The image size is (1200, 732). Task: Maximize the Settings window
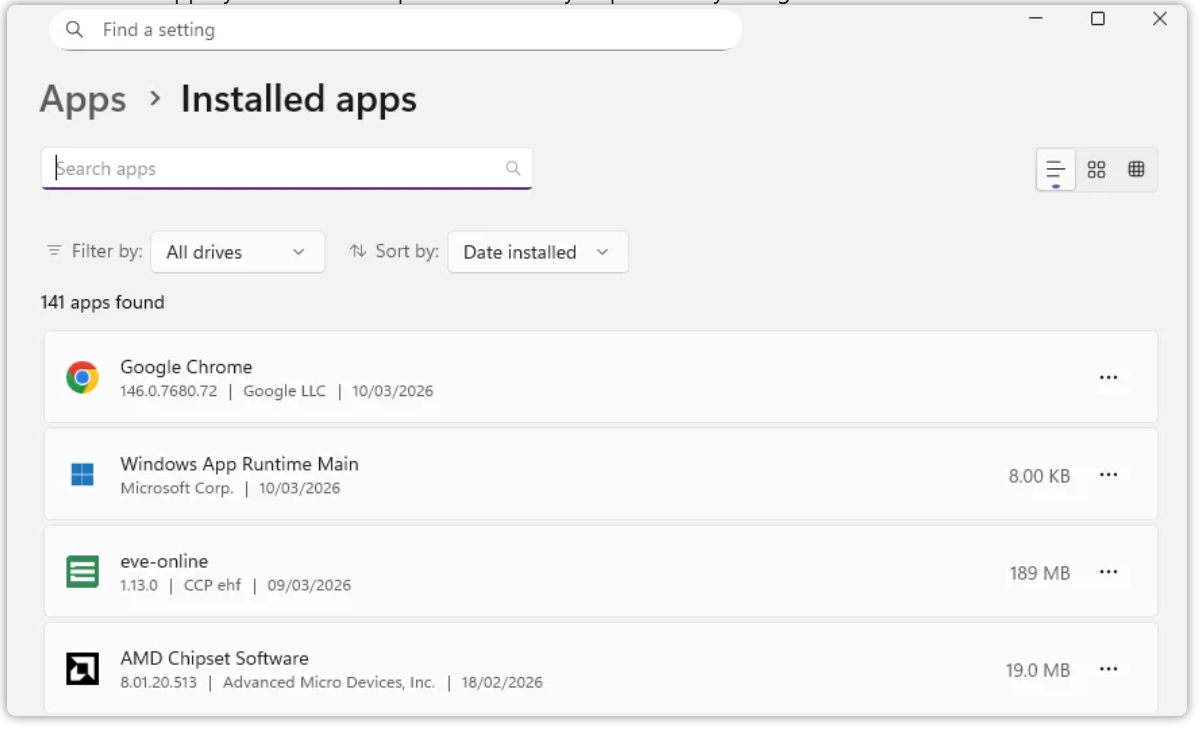point(1098,19)
